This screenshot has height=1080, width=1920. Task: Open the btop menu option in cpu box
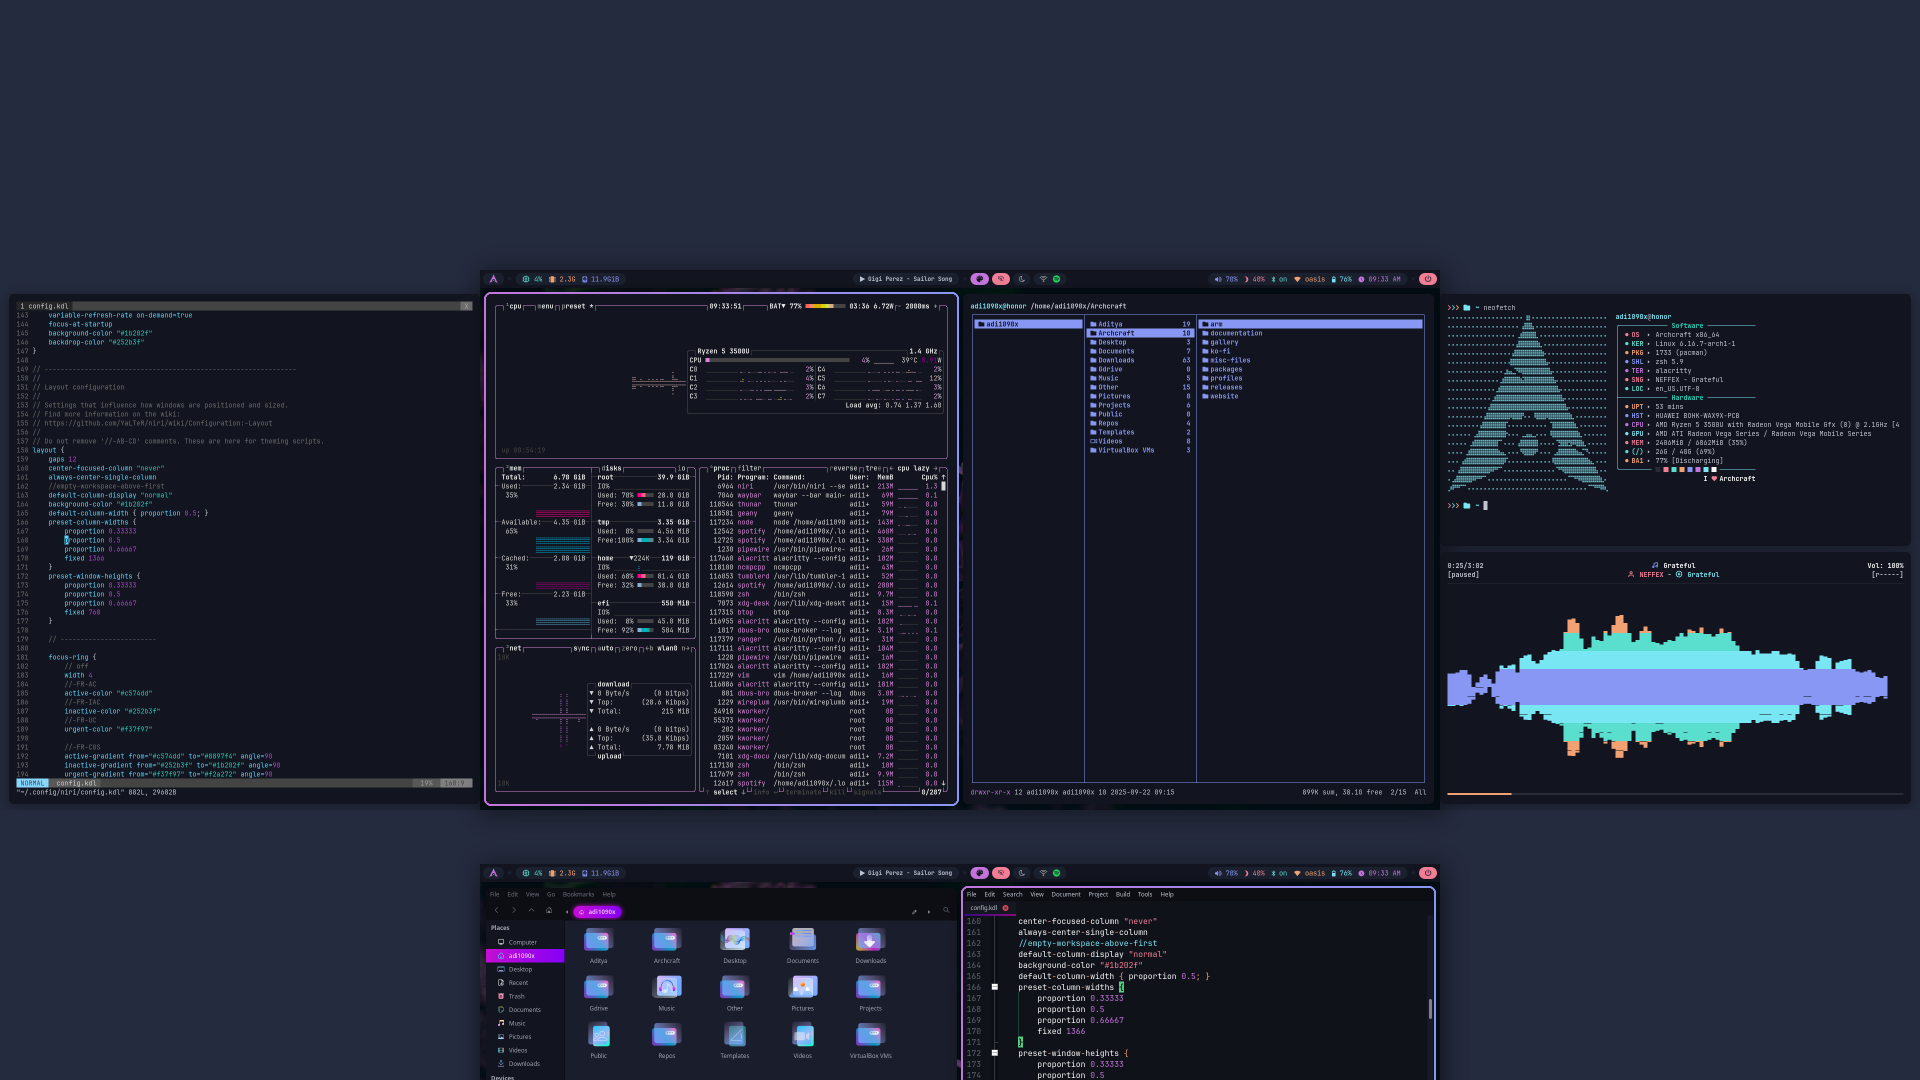click(x=545, y=306)
